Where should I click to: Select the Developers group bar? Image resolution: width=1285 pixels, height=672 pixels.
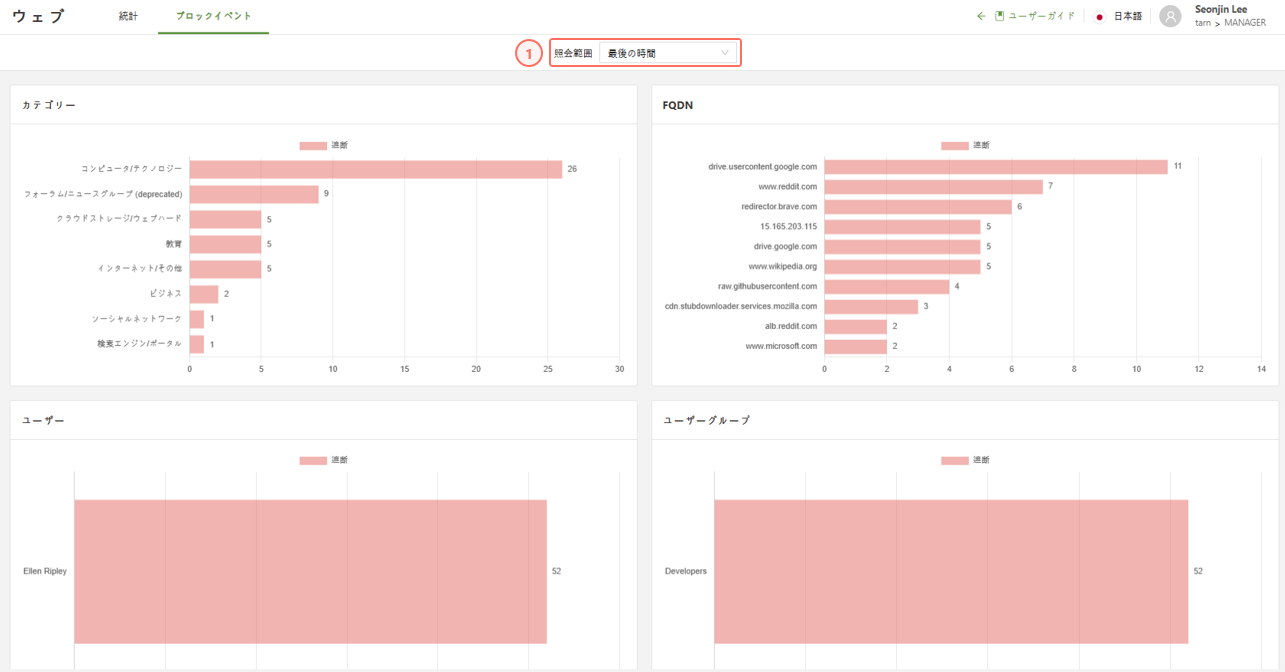click(950, 571)
